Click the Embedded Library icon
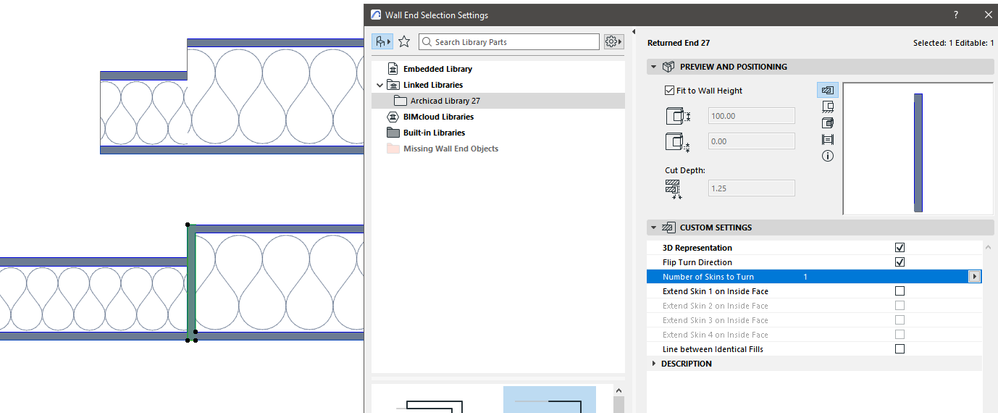Viewport: 998px width, 413px height. point(393,69)
